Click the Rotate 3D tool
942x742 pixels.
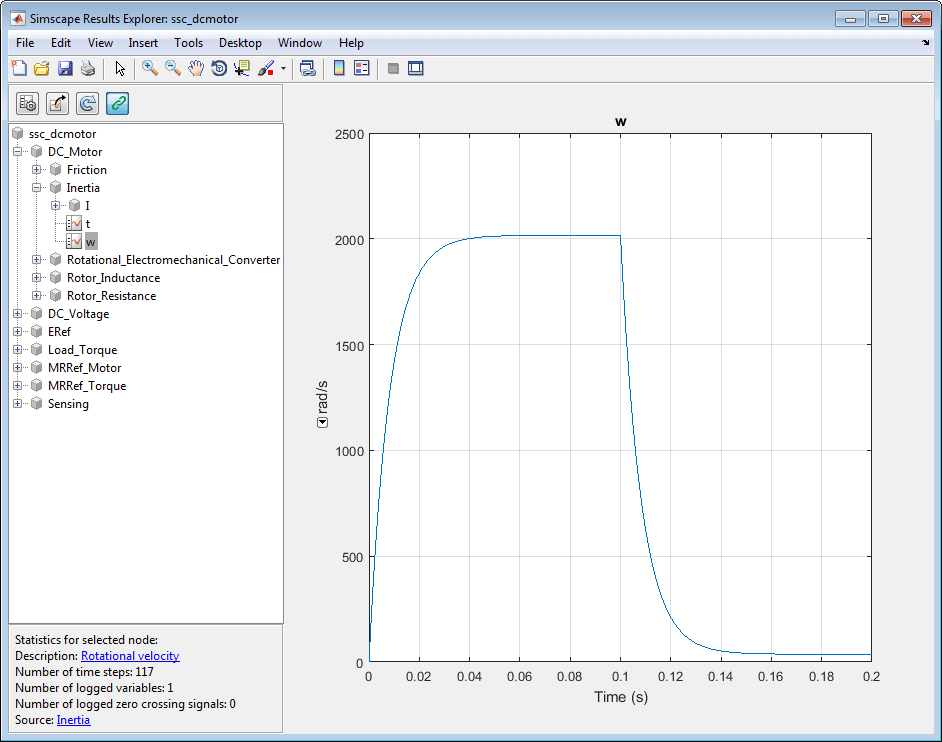click(219, 68)
